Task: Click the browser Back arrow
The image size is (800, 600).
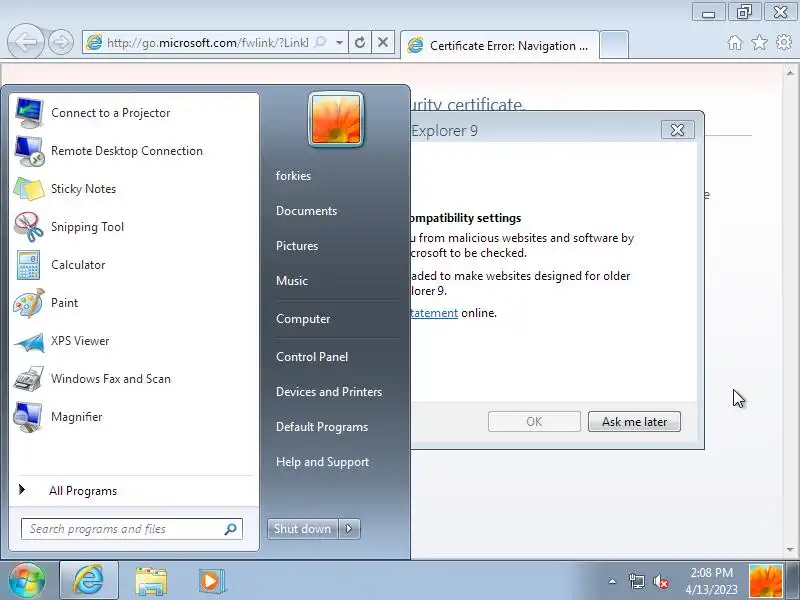Action: tap(26, 42)
